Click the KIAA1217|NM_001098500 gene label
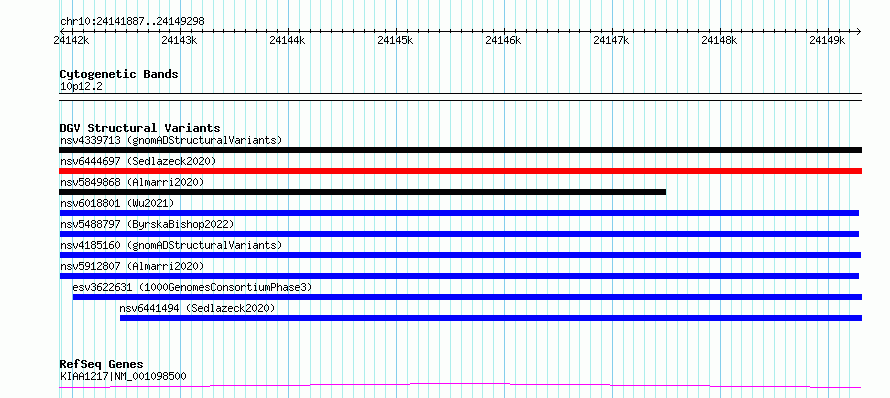The width and height of the screenshot is (890, 398). [123, 376]
